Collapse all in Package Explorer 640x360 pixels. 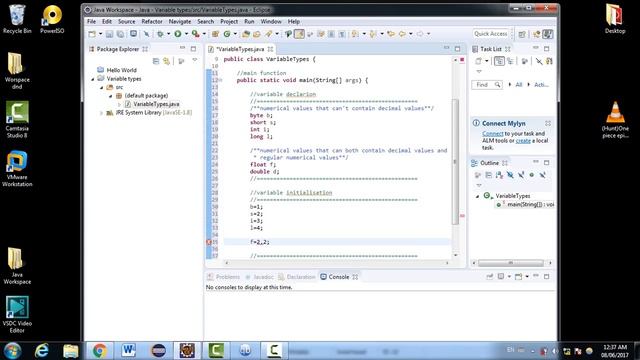pyautogui.click(x=156, y=61)
